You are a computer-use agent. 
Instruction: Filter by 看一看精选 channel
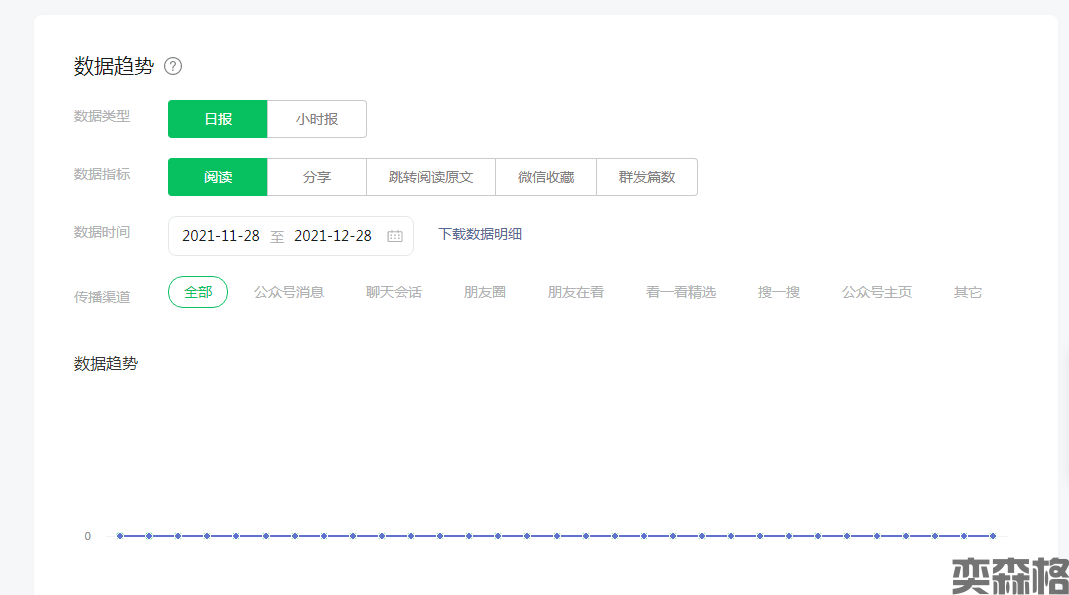(x=681, y=292)
